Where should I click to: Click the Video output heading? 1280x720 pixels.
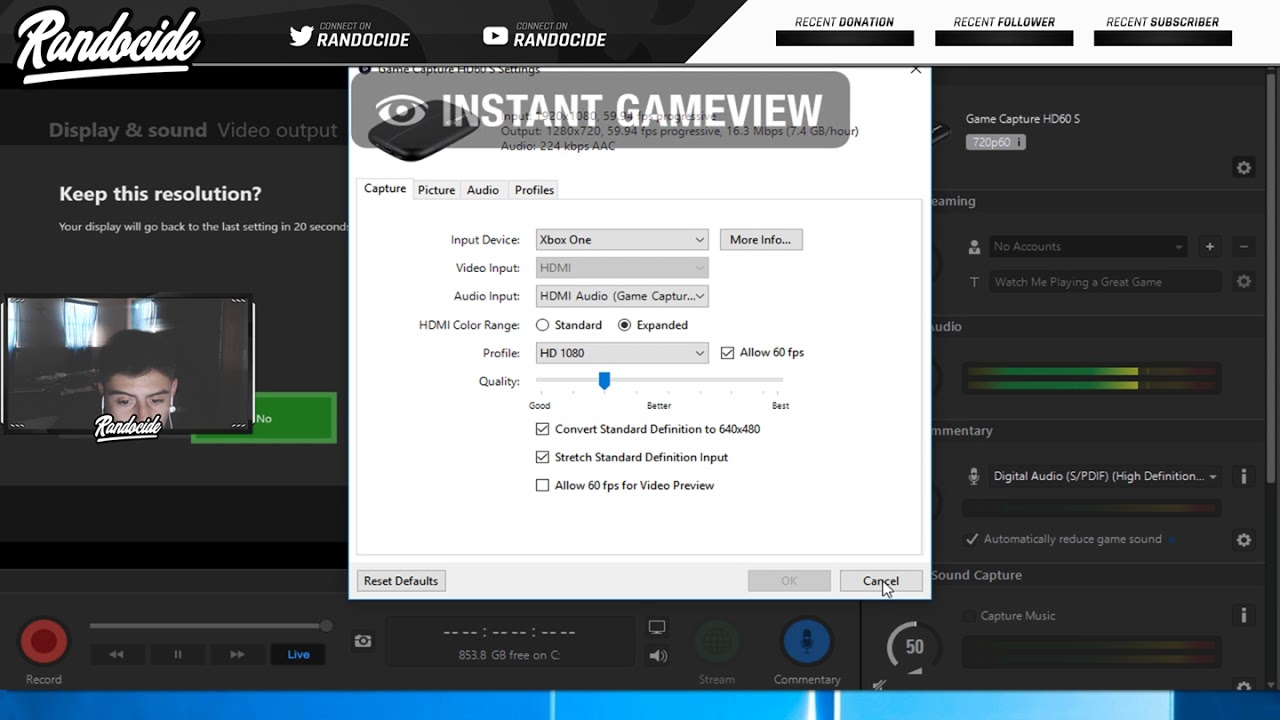(277, 130)
